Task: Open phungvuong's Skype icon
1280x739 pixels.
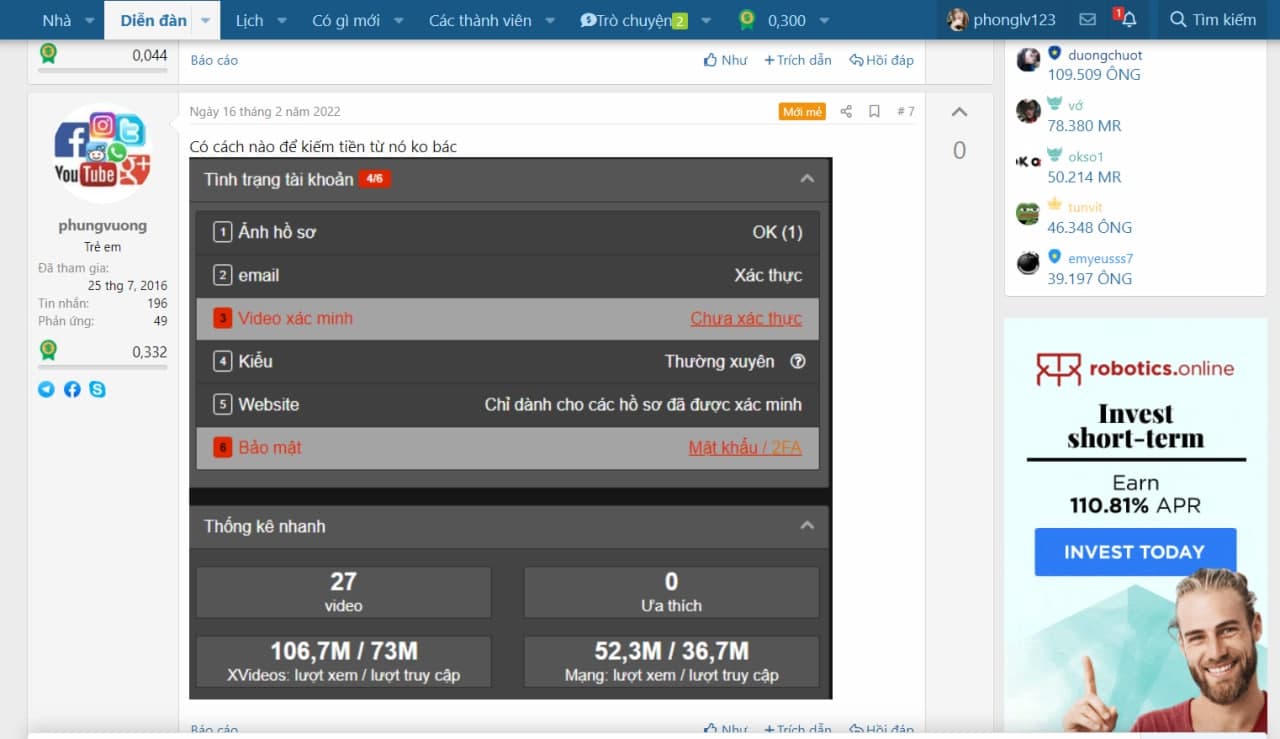Action: point(97,389)
